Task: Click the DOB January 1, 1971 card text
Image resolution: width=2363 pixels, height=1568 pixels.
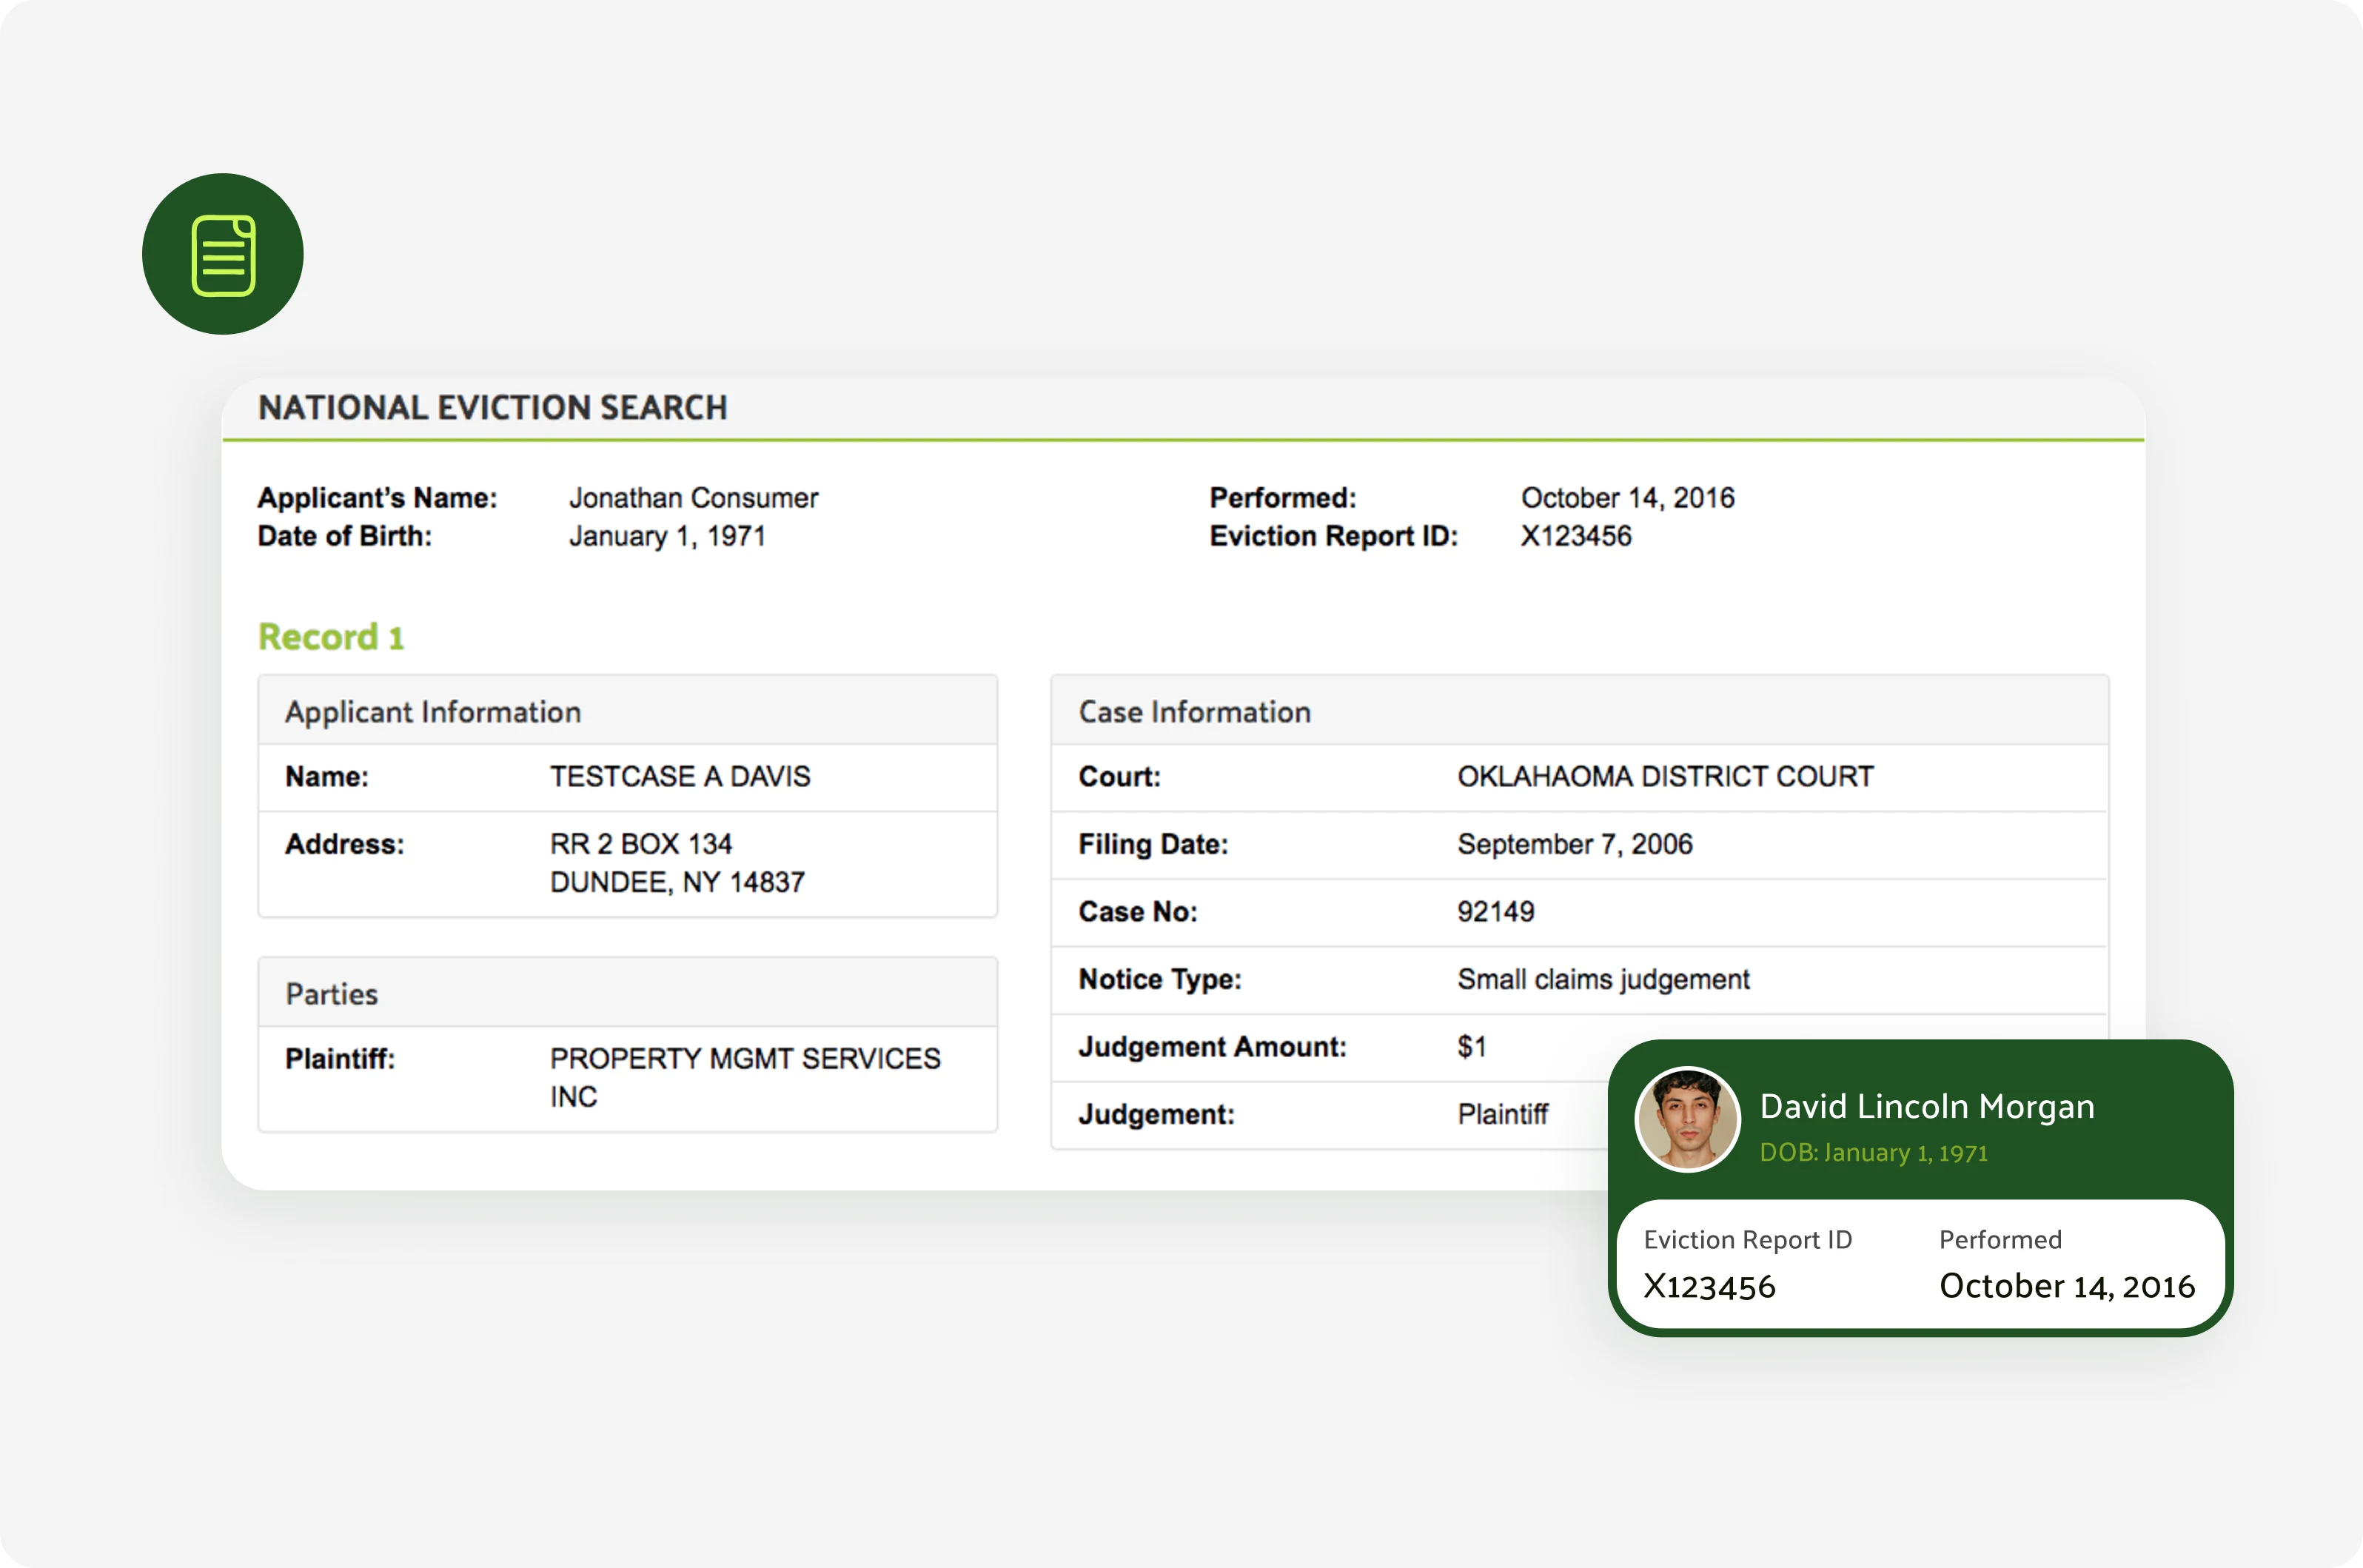Action: 1873,1153
